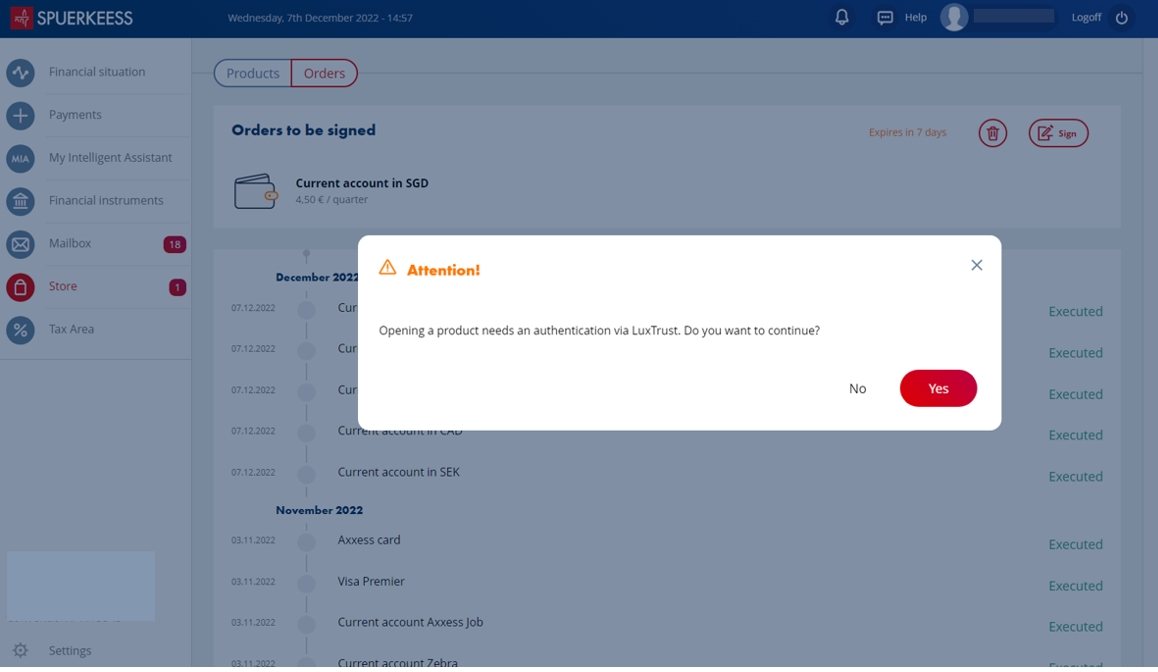Open Settings gear in sidebar

tap(21, 650)
